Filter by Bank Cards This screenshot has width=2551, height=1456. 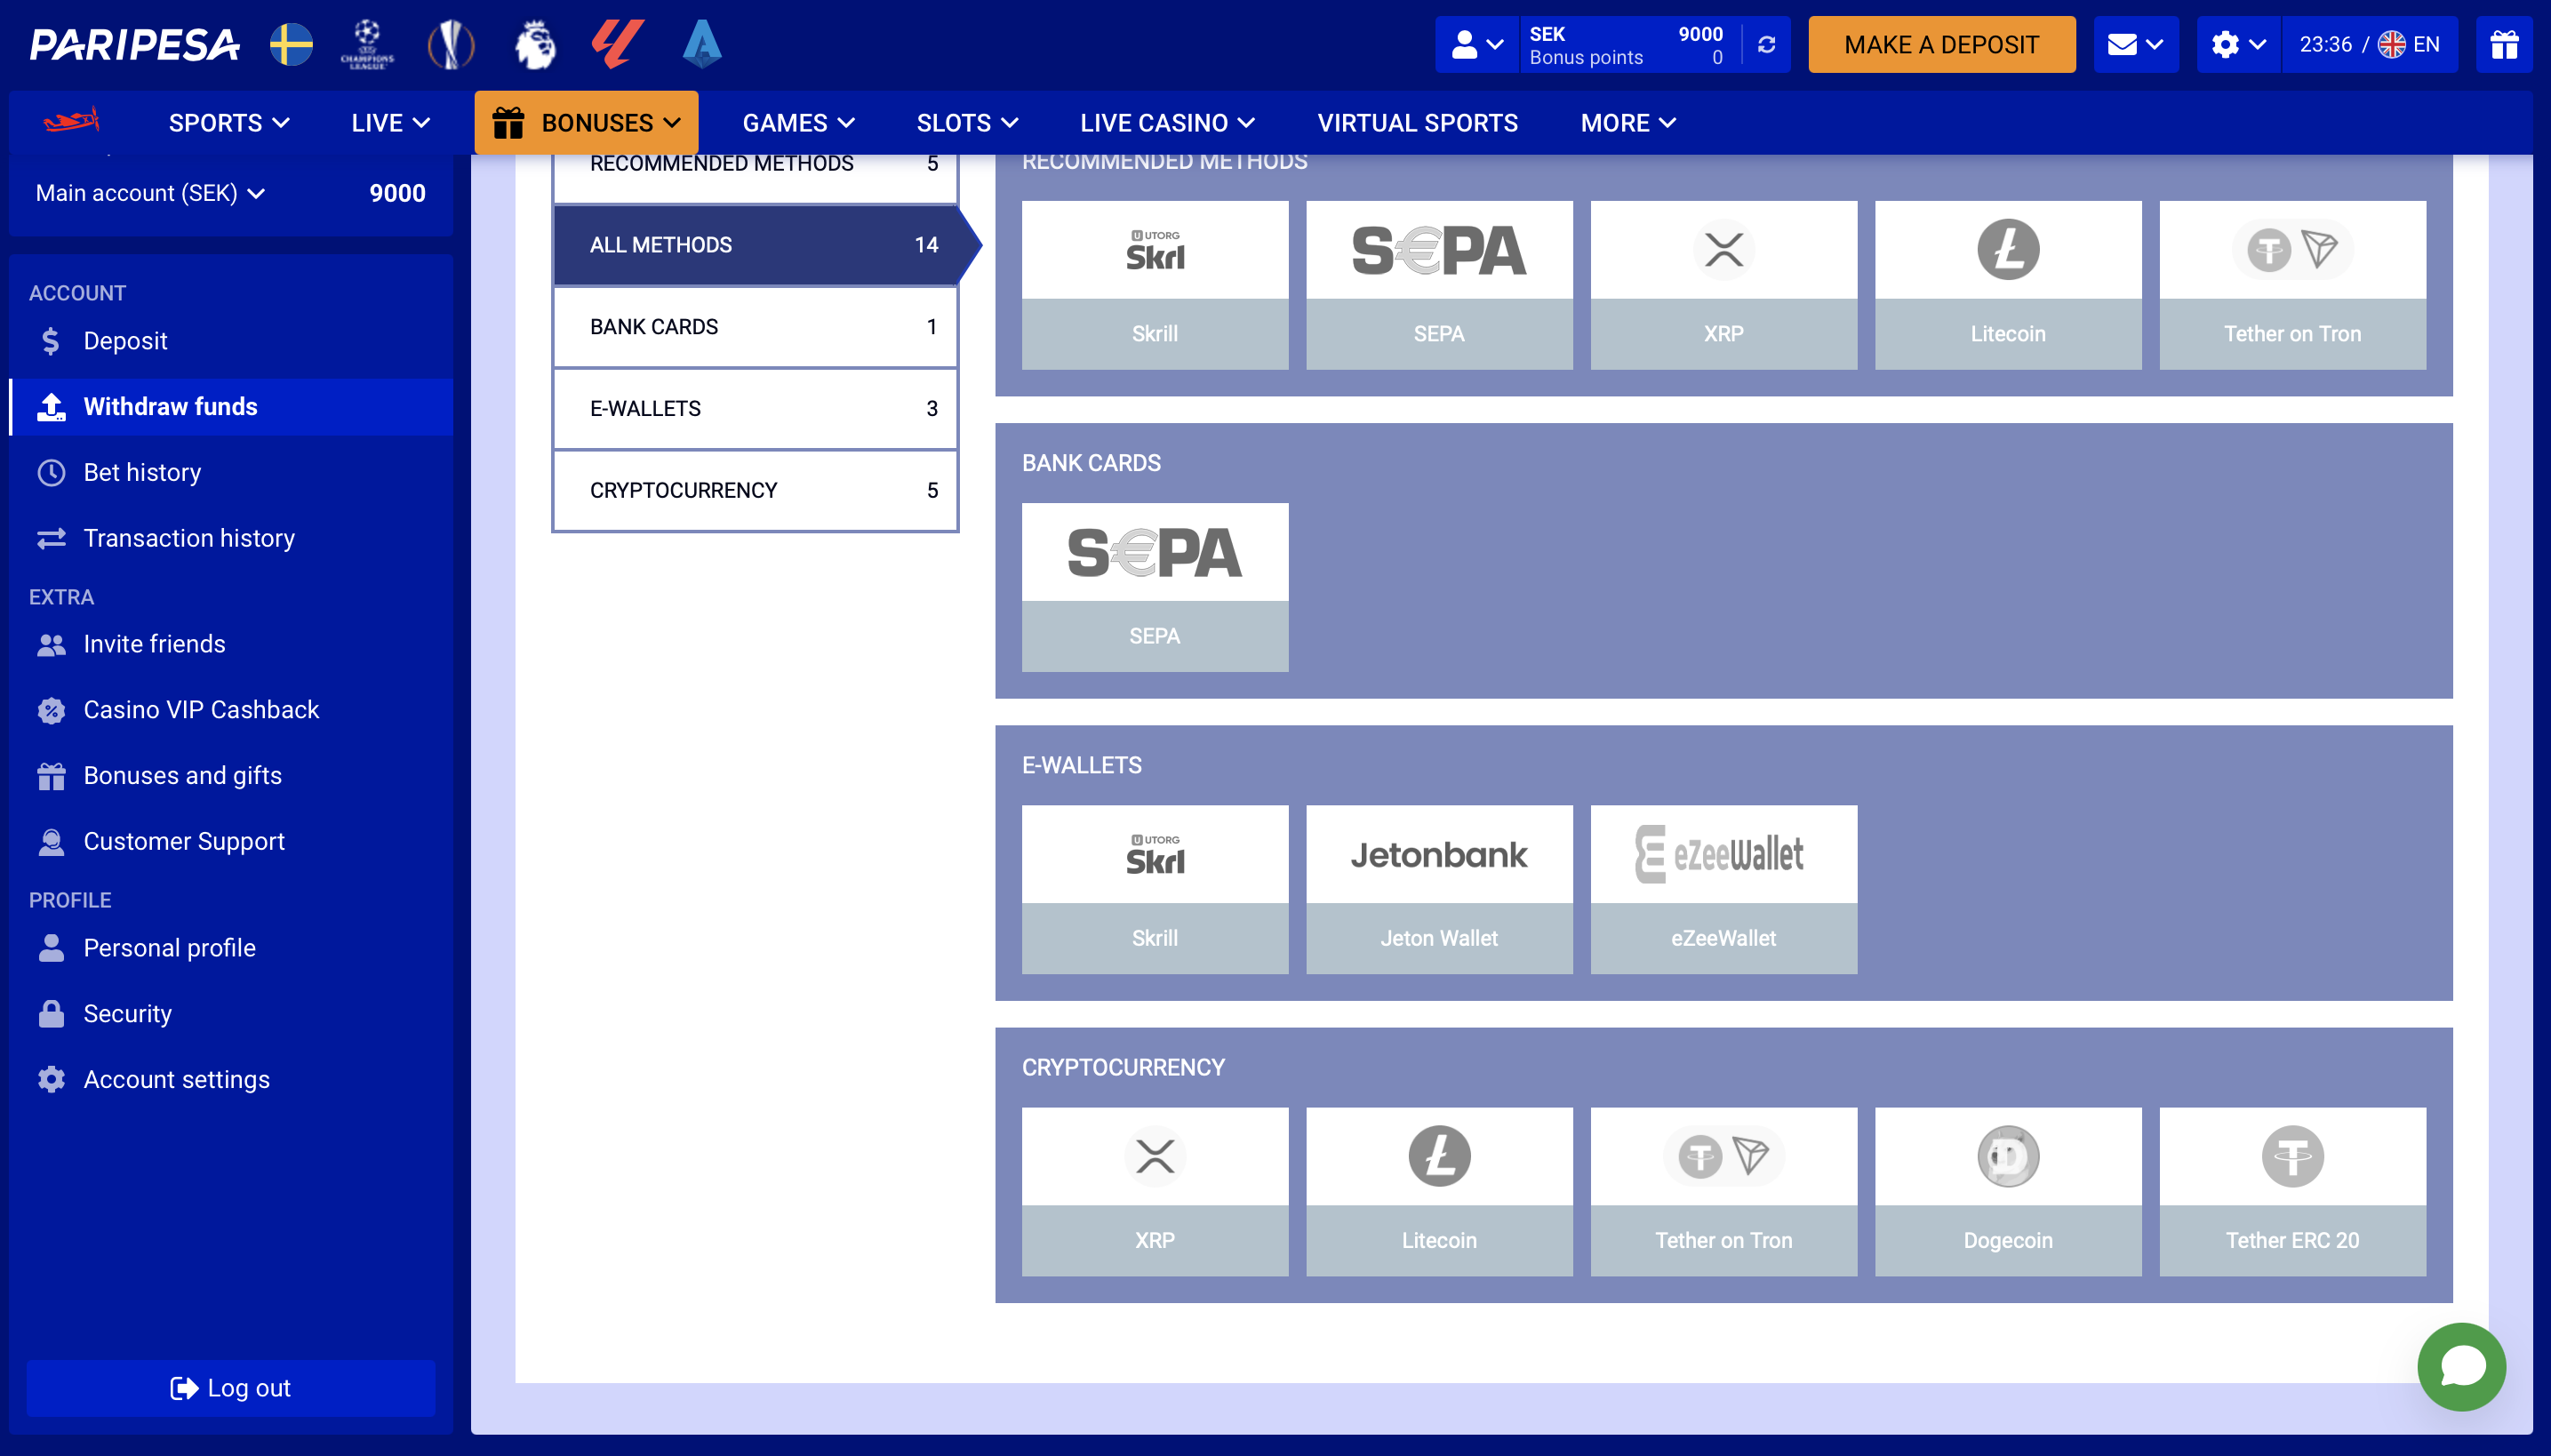tap(756, 327)
